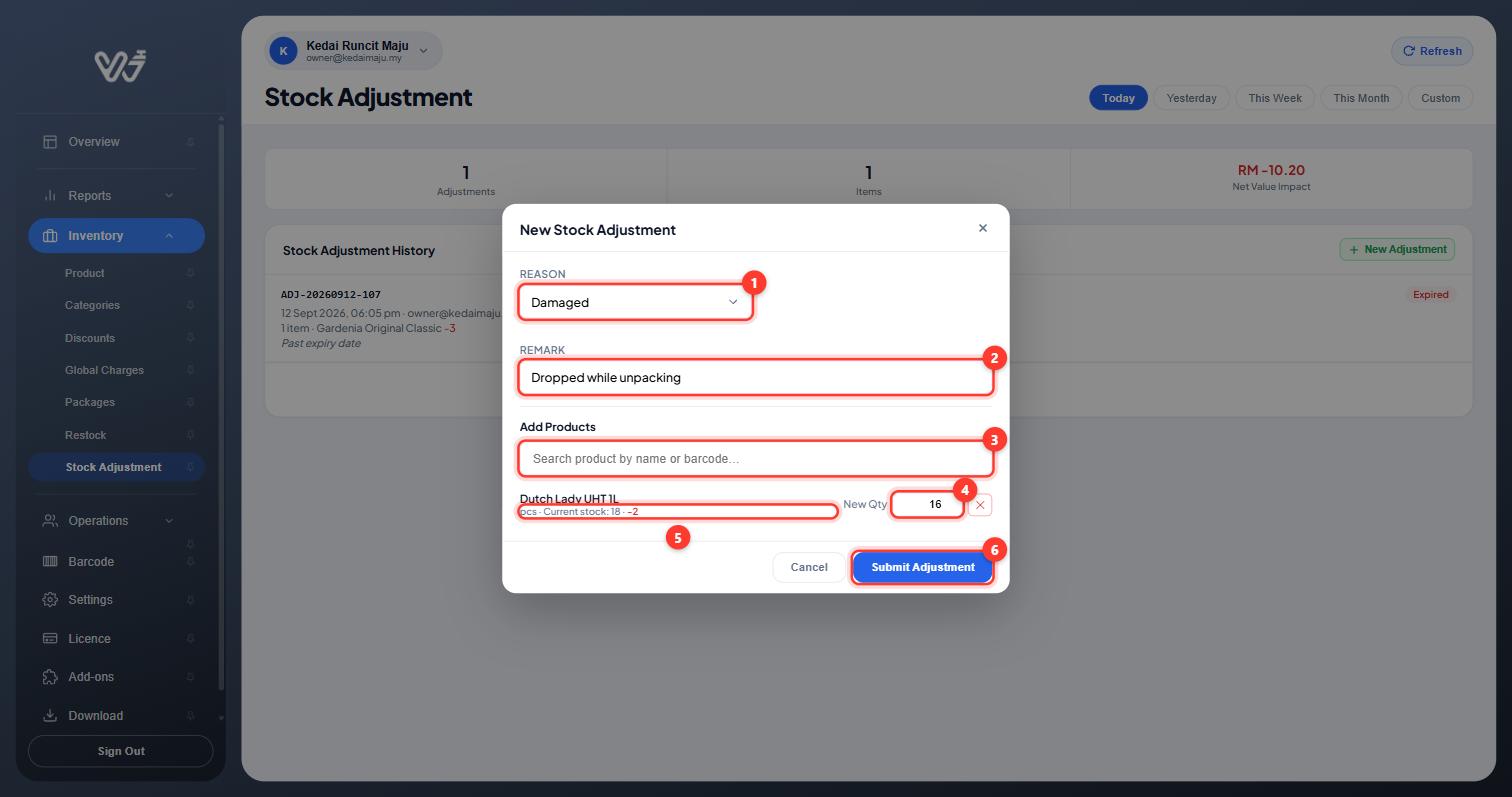The image size is (1512, 797).
Task: Pin the Licence sidebar item
Action: click(x=190, y=639)
